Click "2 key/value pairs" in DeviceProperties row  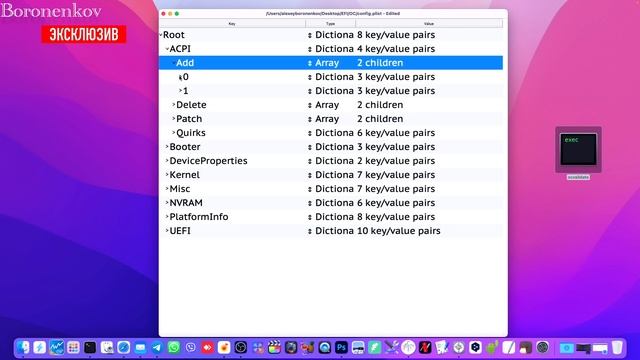pyautogui.click(x=396, y=161)
